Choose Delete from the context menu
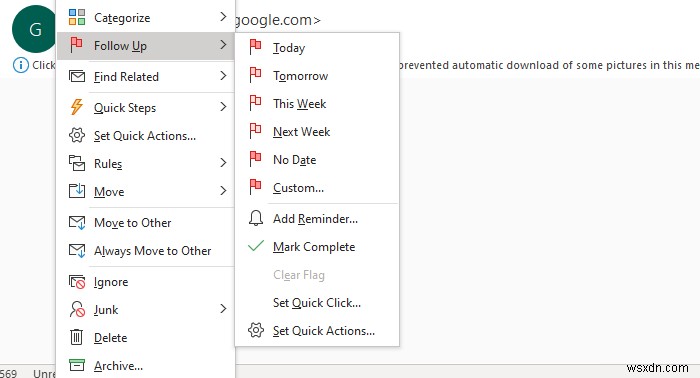The image size is (700, 378). click(x=146, y=338)
